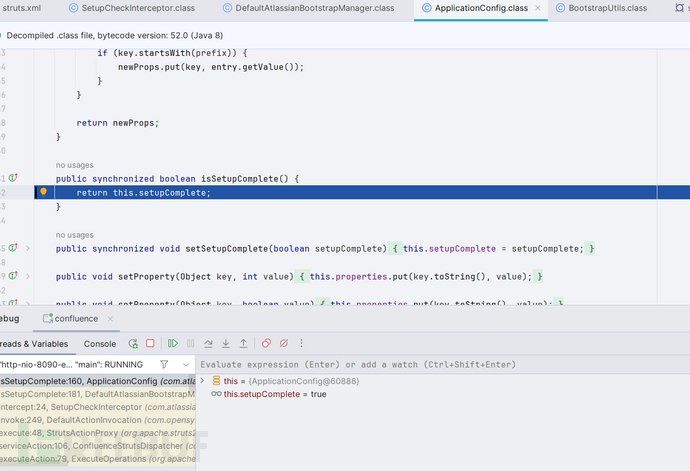Open the thread selector dropdown
This screenshot has width=690, height=471.
[x=186, y=365]
